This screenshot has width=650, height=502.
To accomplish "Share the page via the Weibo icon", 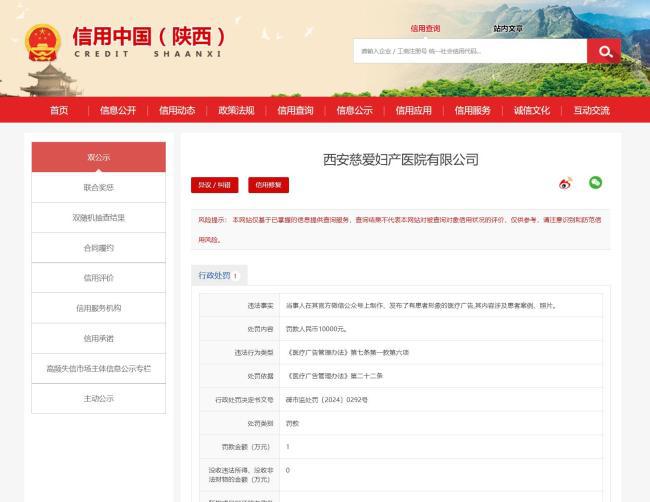I will coord(565,183).
